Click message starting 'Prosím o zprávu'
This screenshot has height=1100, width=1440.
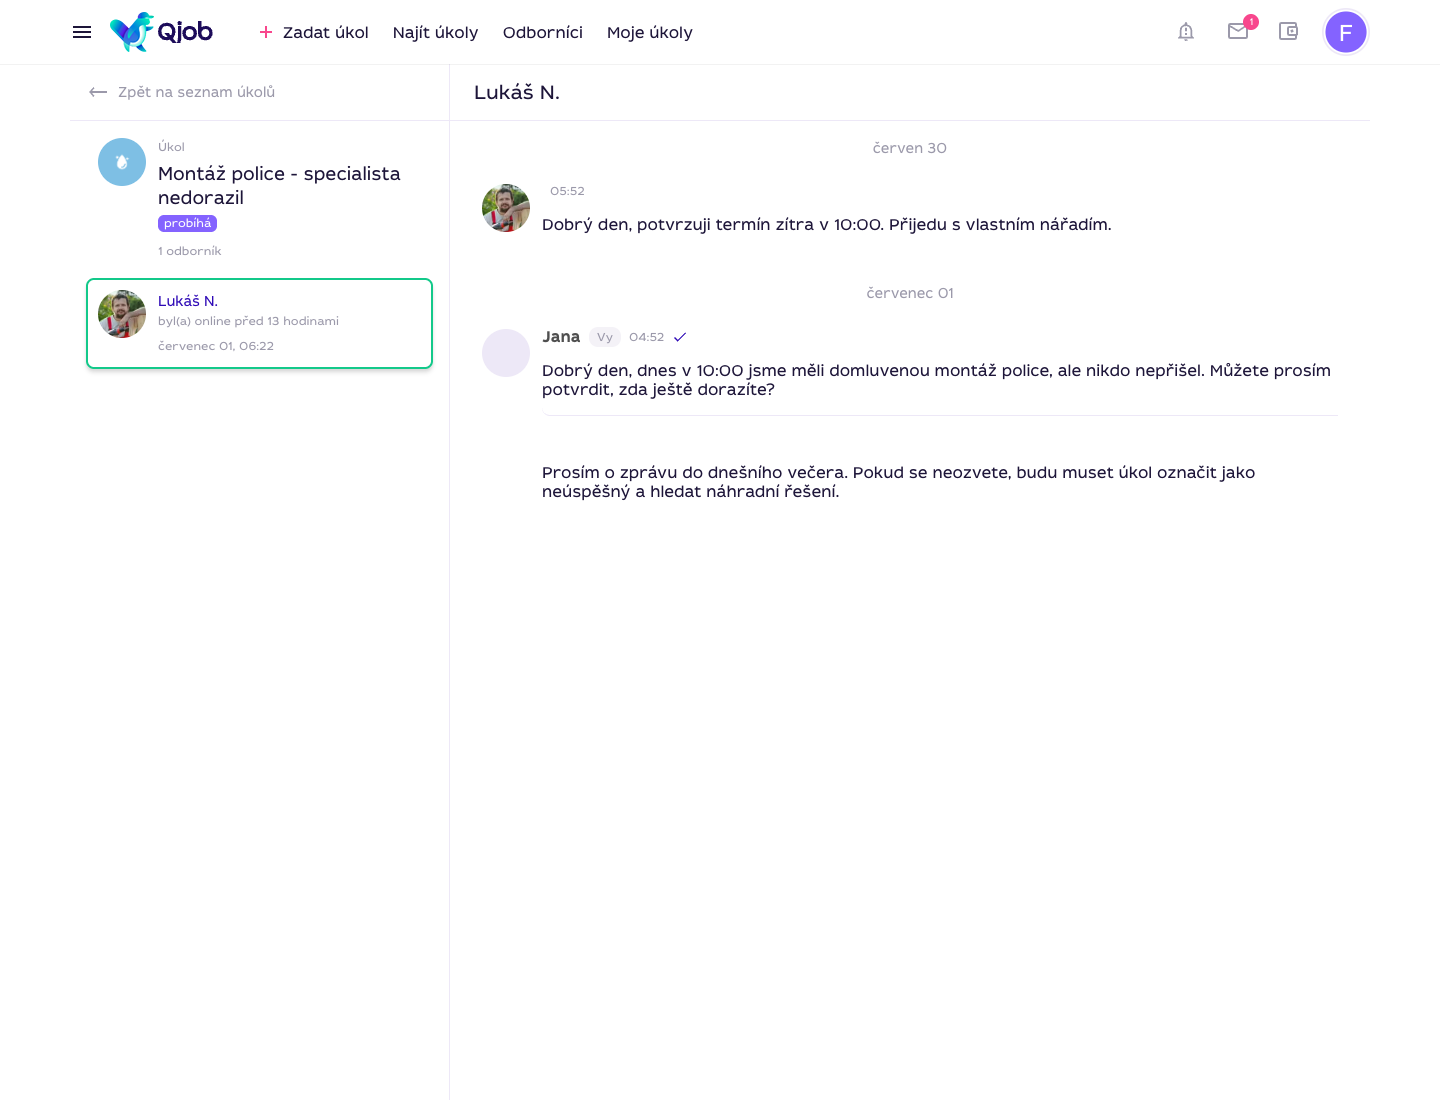click(x=898, y=482)
